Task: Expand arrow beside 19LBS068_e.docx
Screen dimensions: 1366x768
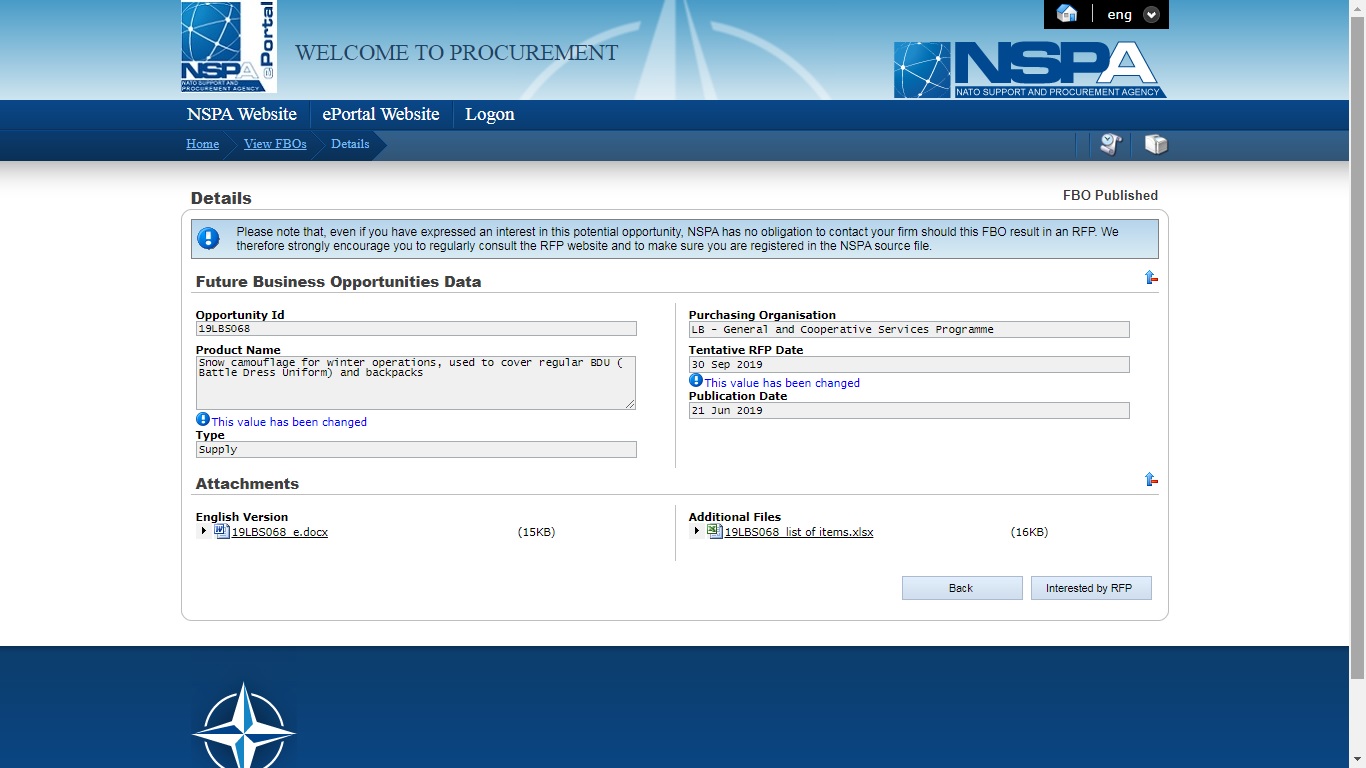Action: click(x=204, y=532)
